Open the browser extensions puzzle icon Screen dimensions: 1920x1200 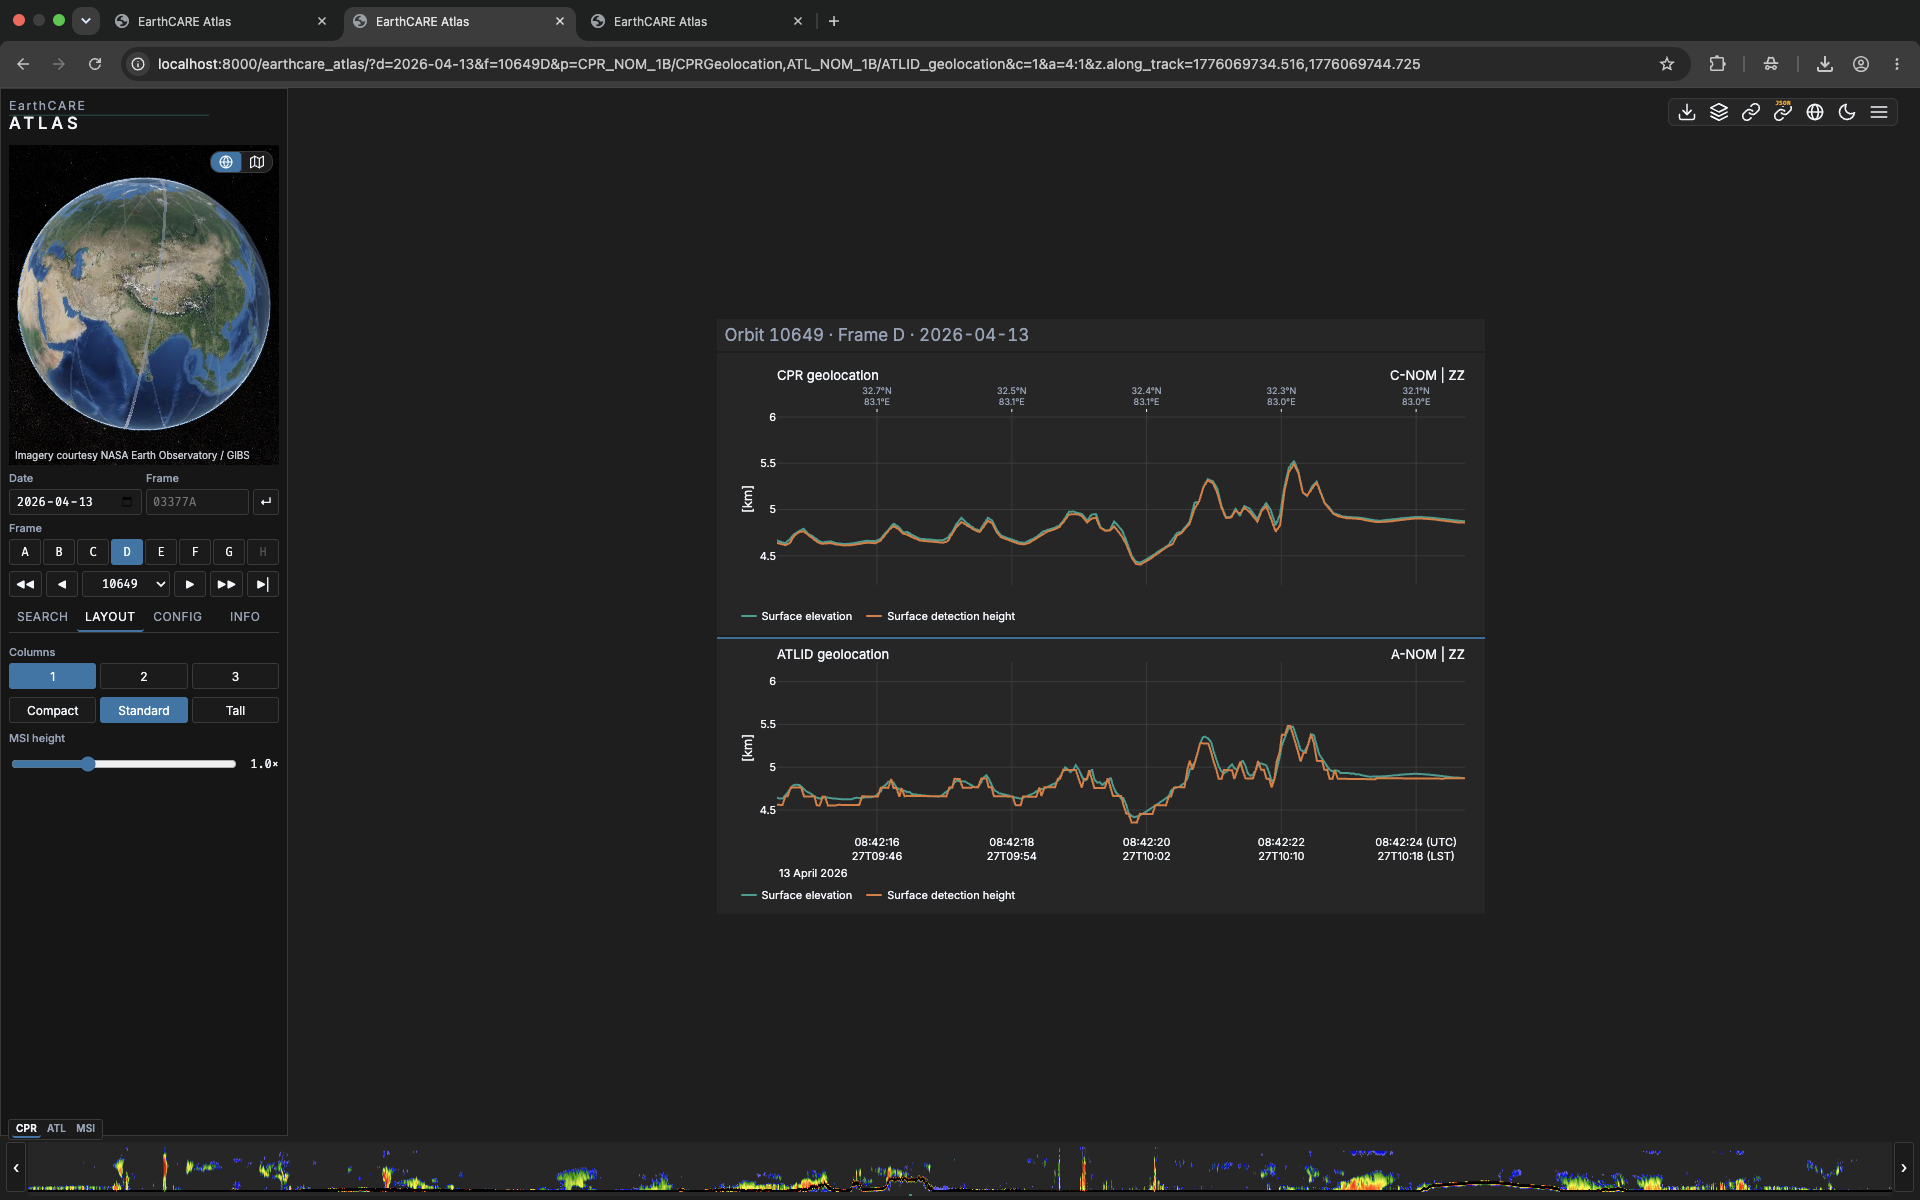pos(1717,64)
